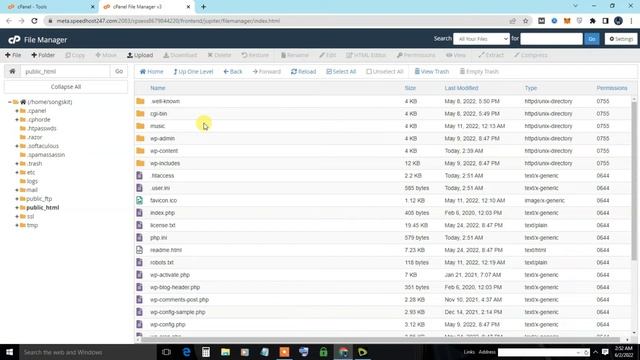Click the readme.html file icon
Viewport: 640px width, 360px height.
pyautogui.click(x=140, y=250)
